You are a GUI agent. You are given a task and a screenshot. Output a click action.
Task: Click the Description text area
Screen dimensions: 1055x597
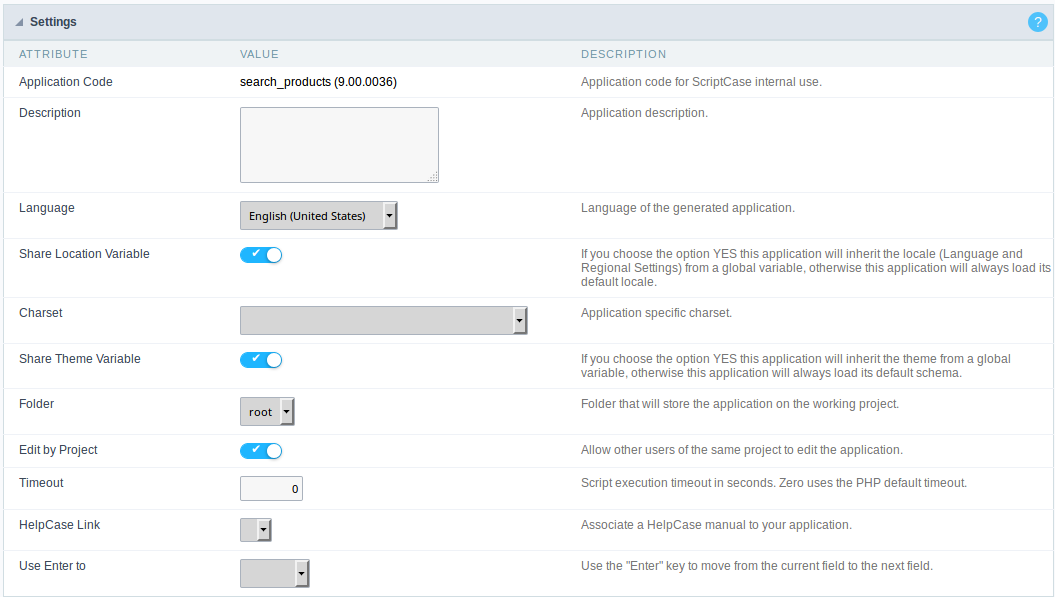(338, 144)
